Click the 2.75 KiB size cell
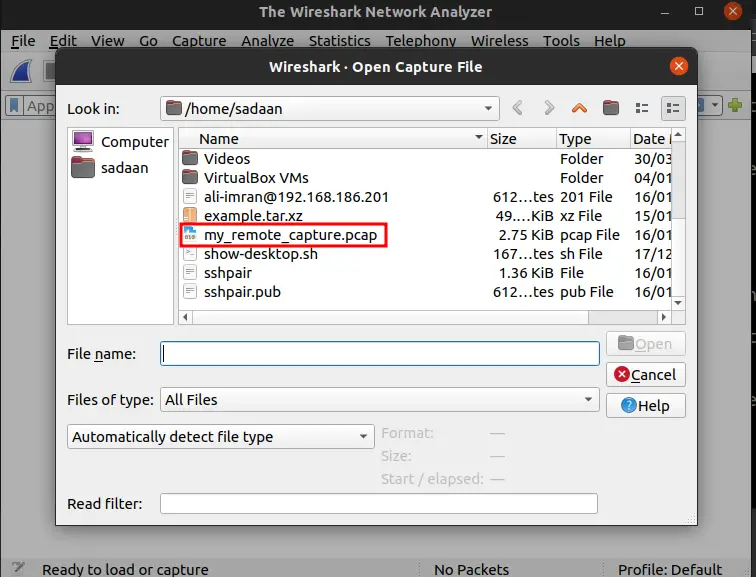 click(x=526, y=235)
